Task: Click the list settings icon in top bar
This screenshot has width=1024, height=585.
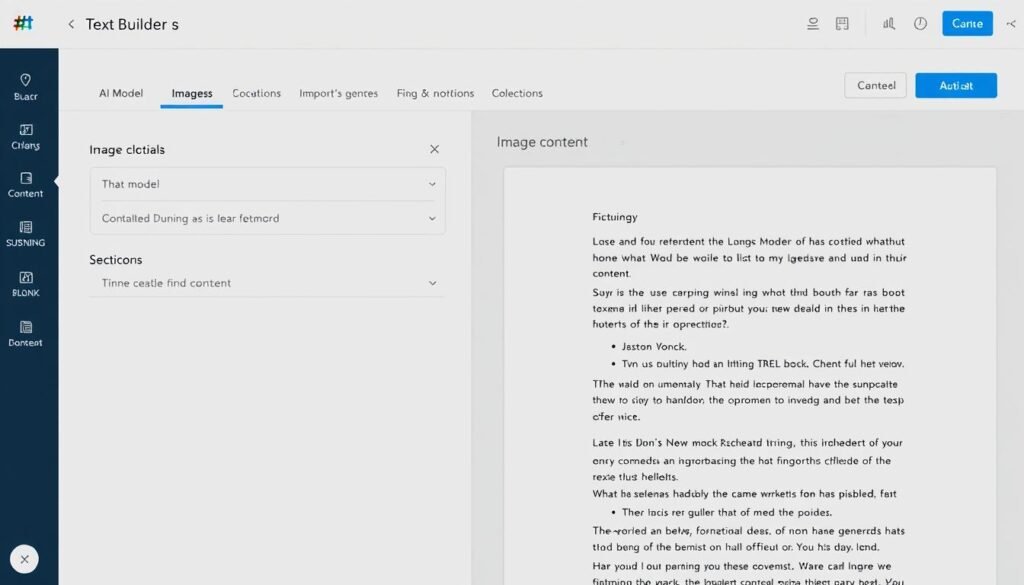Action: point(812,23)
